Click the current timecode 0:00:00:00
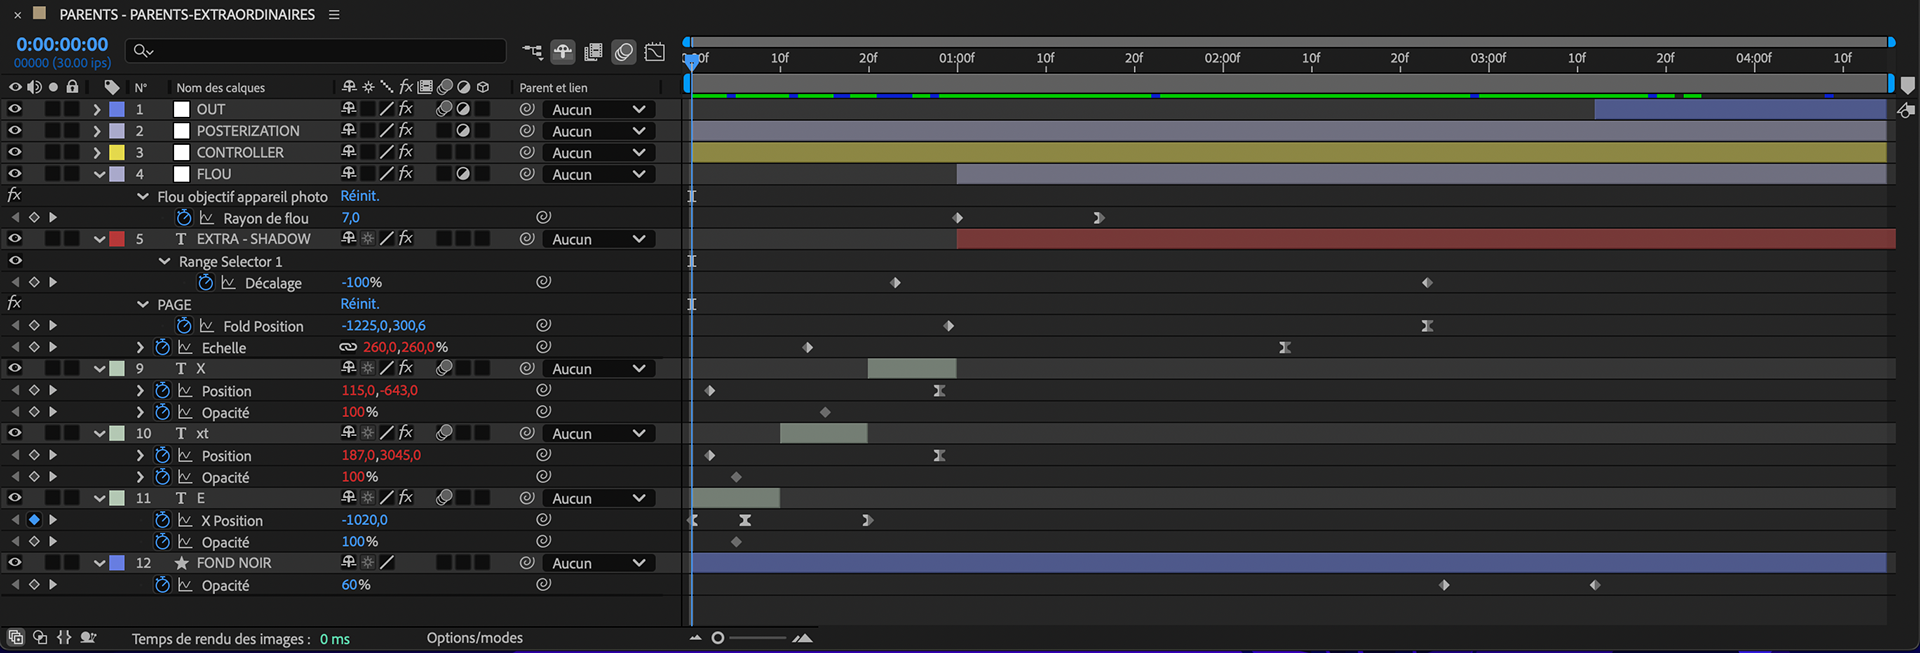 (x=62, y=44)
